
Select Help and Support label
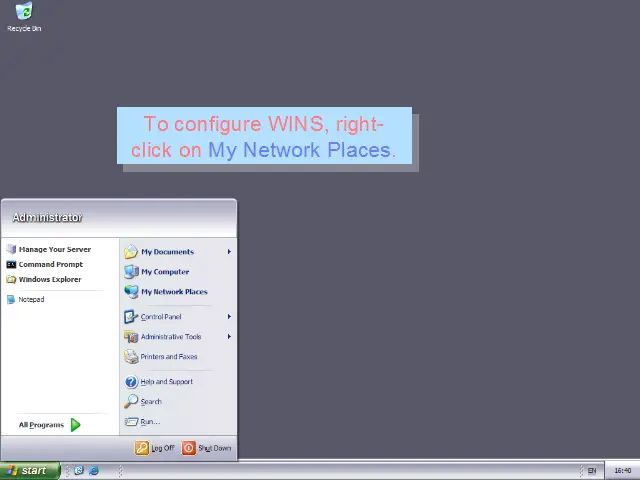pyautogui.click(x=167, y=382)
